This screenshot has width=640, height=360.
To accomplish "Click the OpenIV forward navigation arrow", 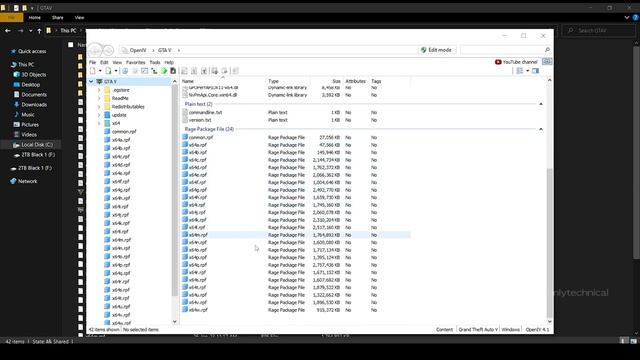I will pyautogui.click(x=108, y=50).
